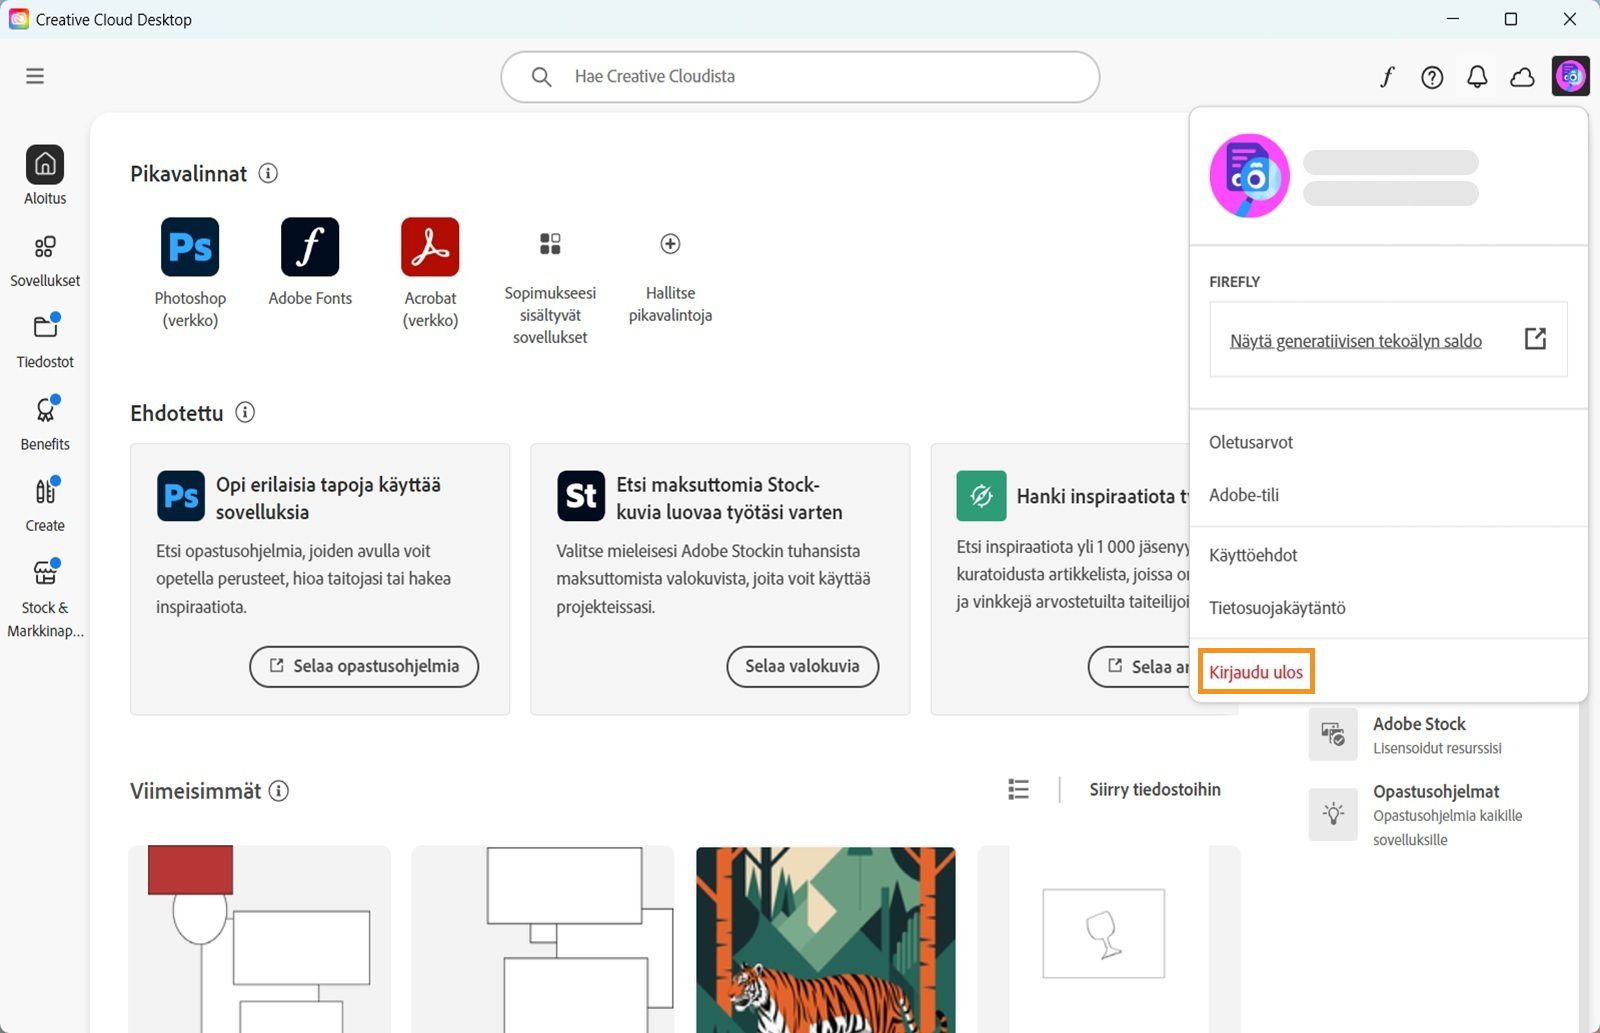
Task: Click Photoshop icon in learning card
Action: click(x=181, y=496)
